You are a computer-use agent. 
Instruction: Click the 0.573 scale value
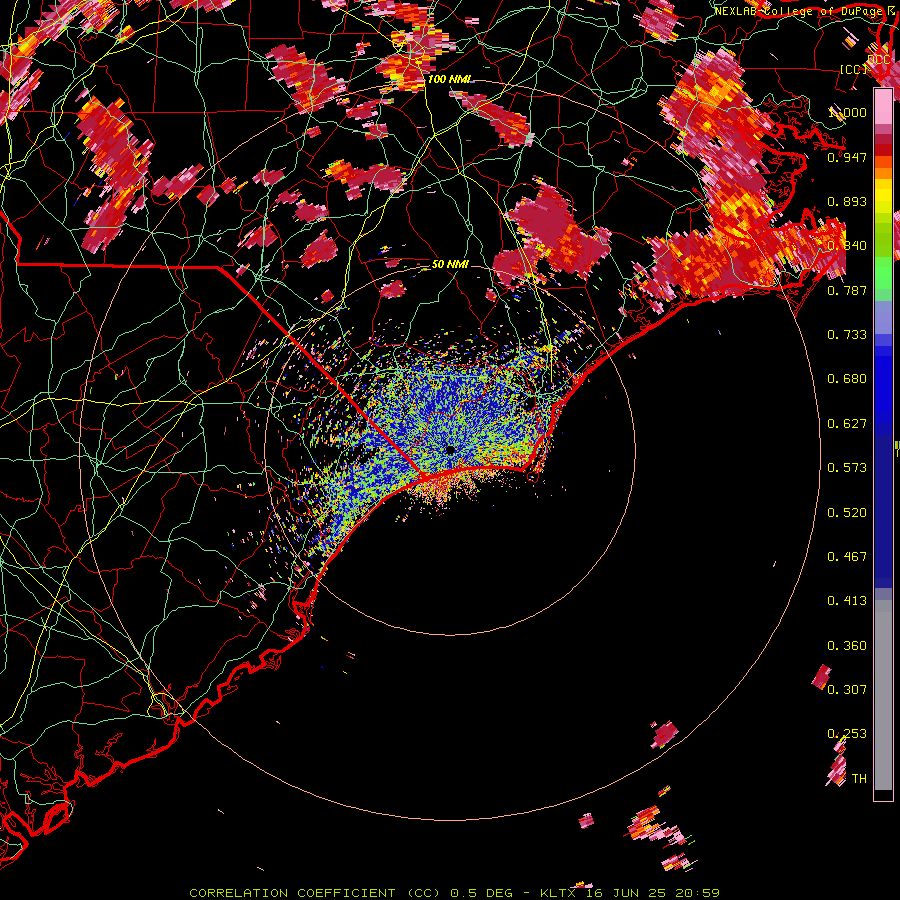[847, 468]
